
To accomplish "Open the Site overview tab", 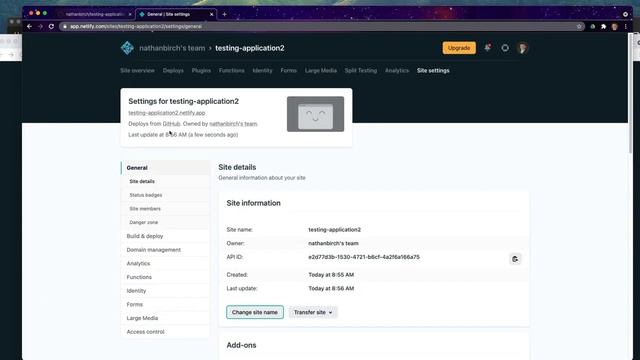I will click(x=138, y=70).
